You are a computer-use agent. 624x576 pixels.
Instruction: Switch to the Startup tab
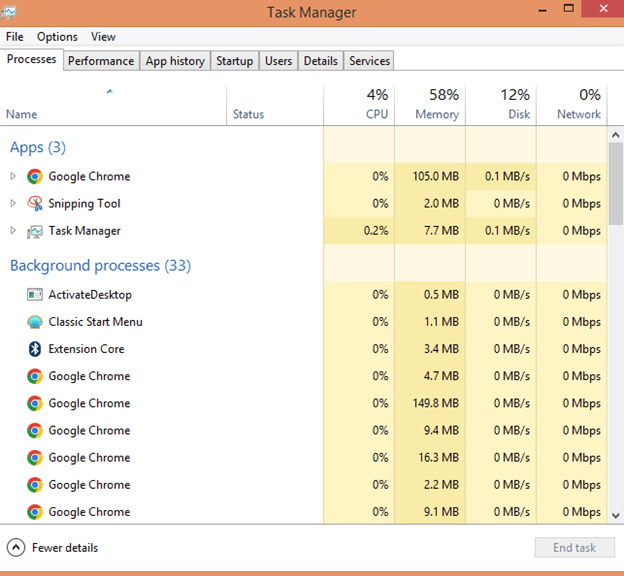[x=235, y=61]
